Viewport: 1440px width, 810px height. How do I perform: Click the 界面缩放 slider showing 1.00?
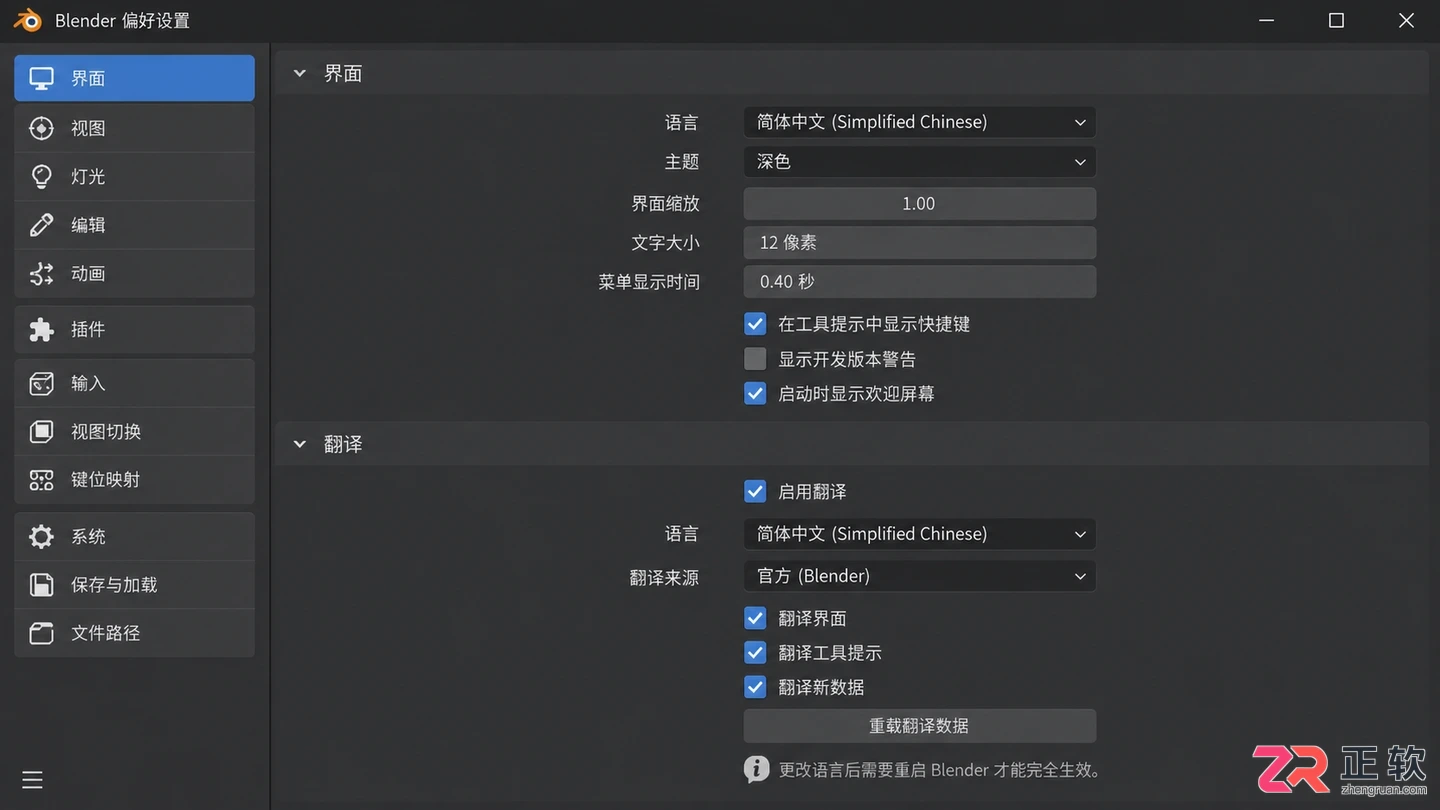point(920,204)
